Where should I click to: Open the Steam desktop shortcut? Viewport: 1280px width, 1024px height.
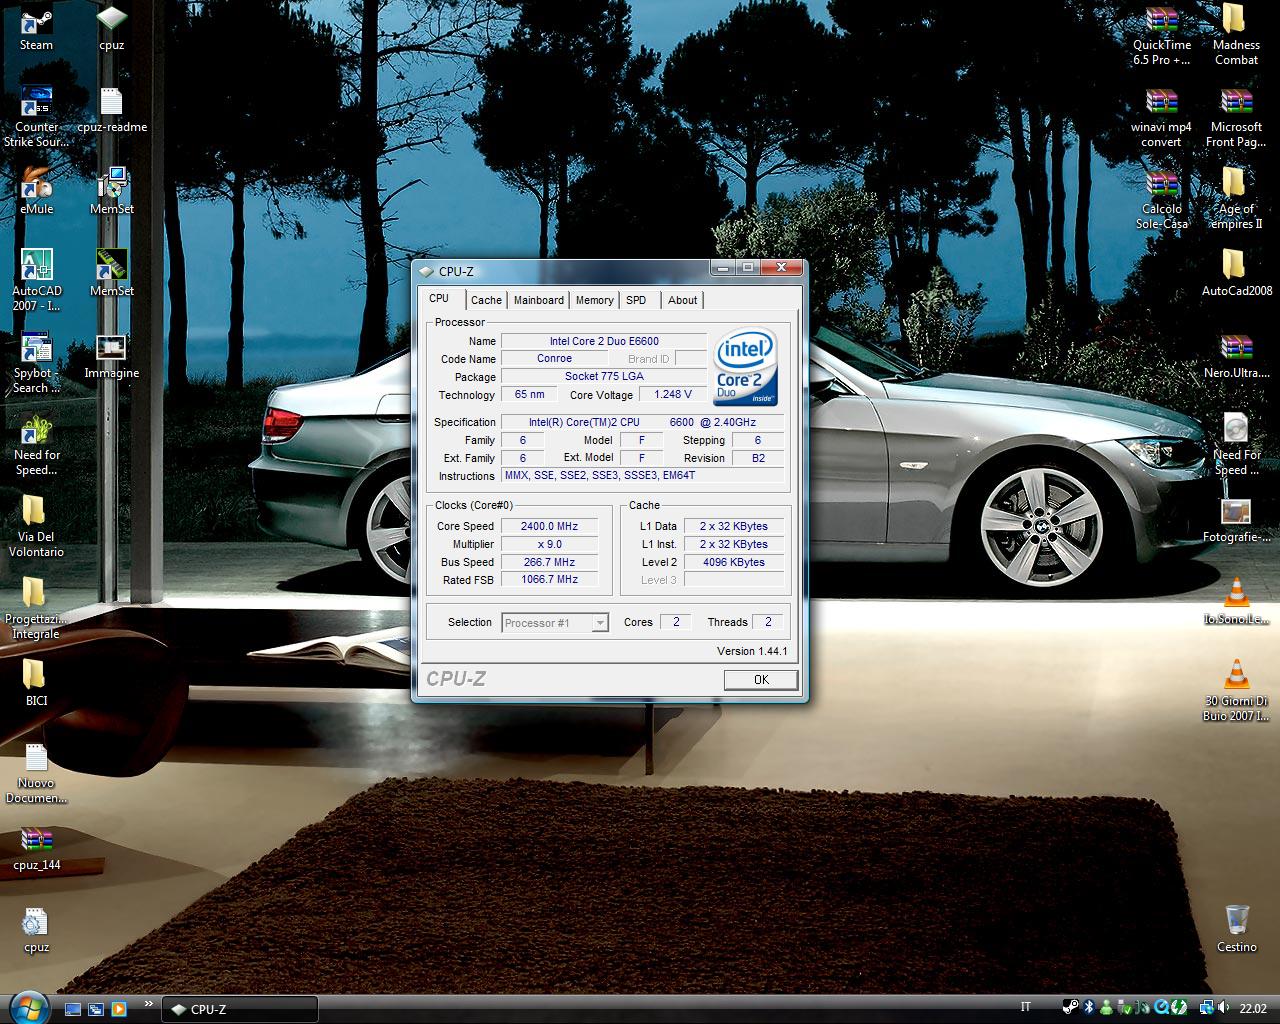click(36, 28)
